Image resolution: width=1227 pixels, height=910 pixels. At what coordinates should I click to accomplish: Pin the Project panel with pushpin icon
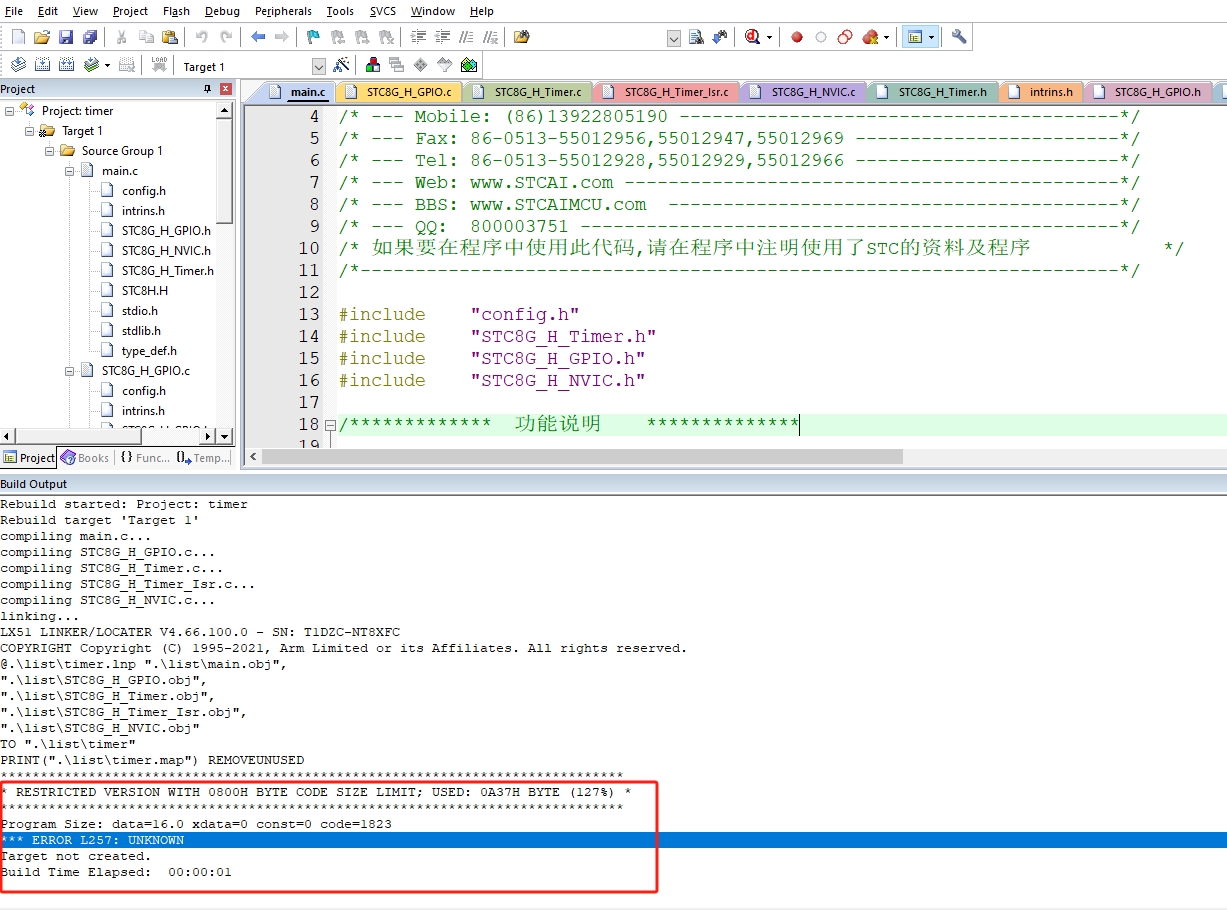pyautogui.click(x=208, y=89)
